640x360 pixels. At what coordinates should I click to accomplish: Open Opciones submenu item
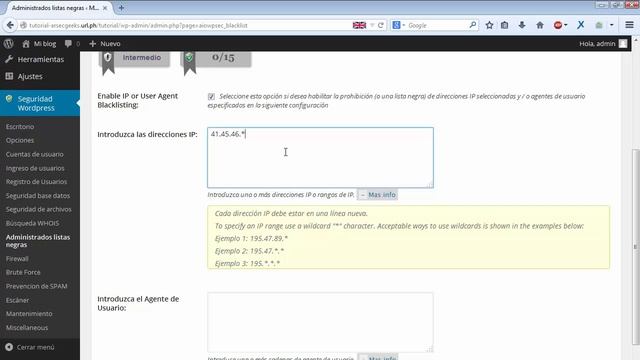[20, 140]
